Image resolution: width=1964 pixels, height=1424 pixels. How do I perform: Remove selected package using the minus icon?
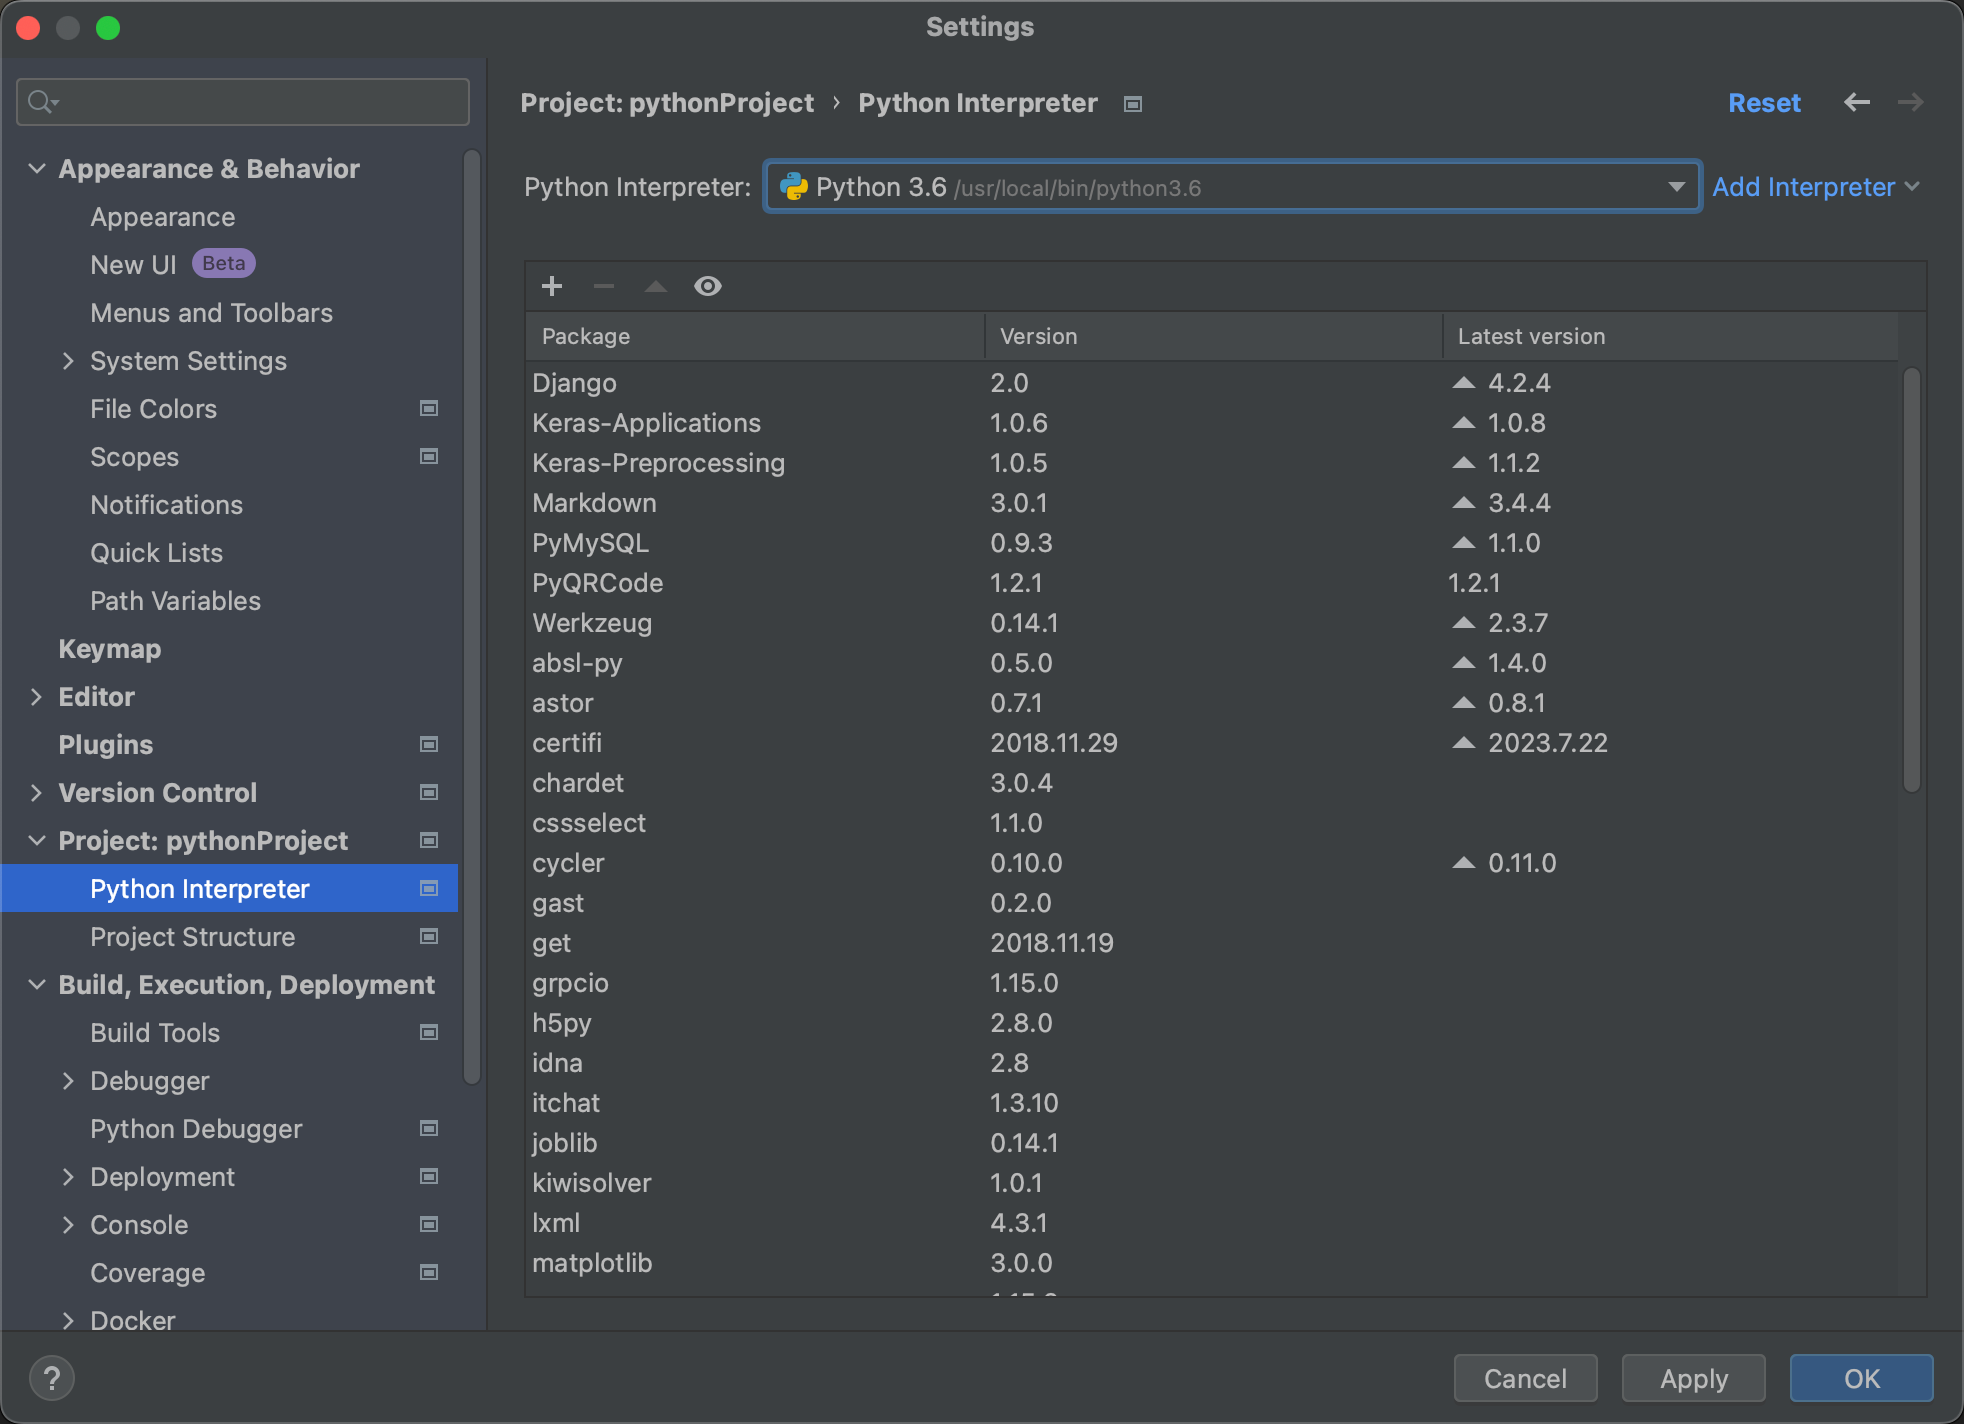603,286
